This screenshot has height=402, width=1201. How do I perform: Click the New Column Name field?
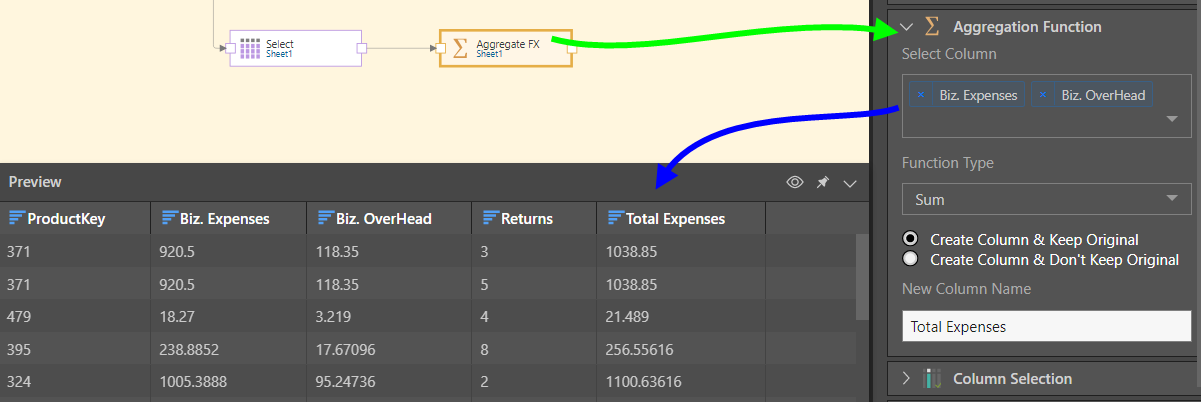1046,326
